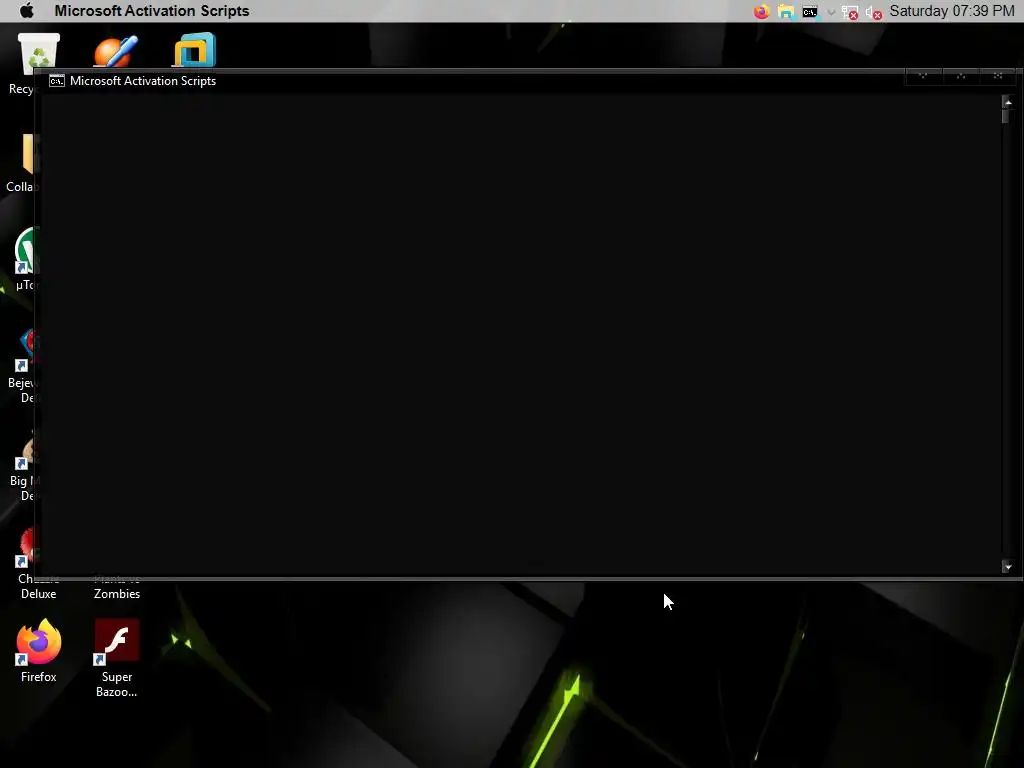Open File Explorer icon in top tray
Viewport: 1024px width, 768px height.
(x=786, y=11)
